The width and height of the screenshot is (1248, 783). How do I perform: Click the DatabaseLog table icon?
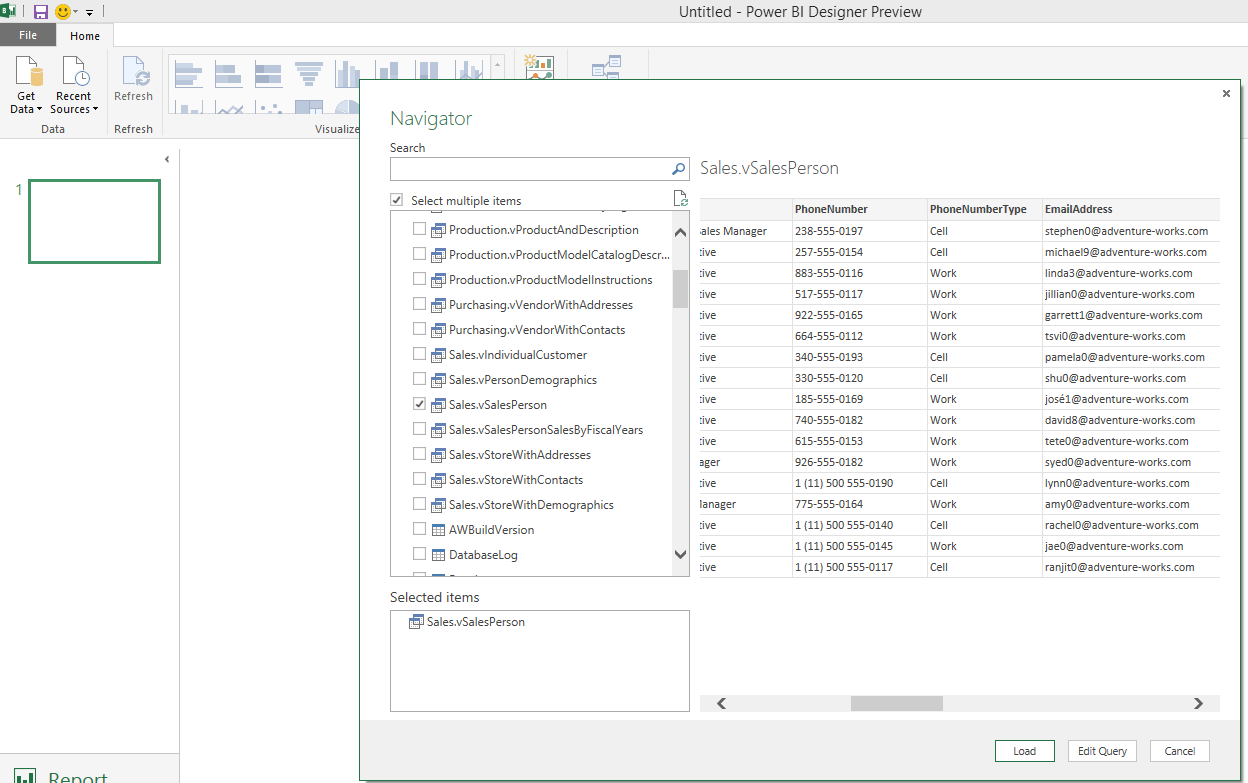[x=438, y=555]
